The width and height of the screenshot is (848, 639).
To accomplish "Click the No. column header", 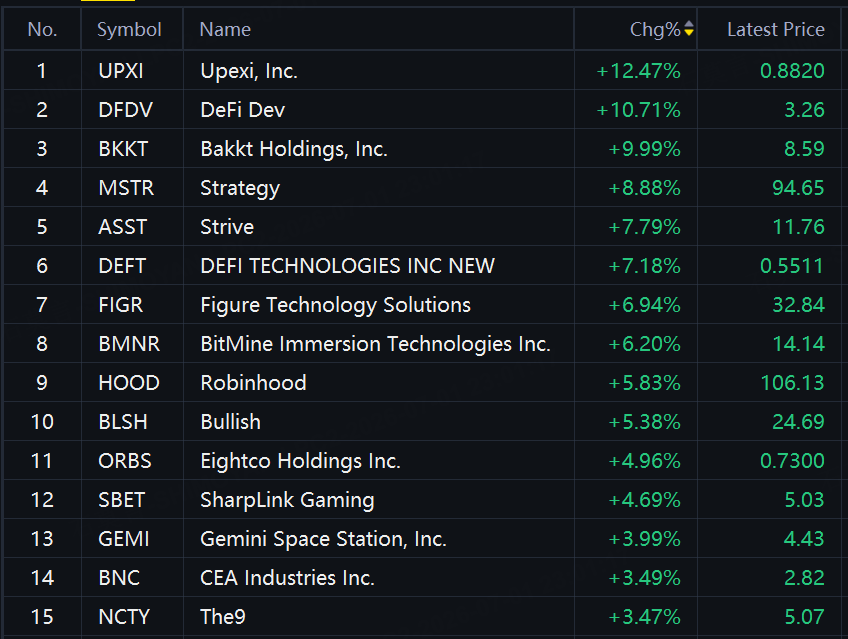I will click(x=42, y=29).
